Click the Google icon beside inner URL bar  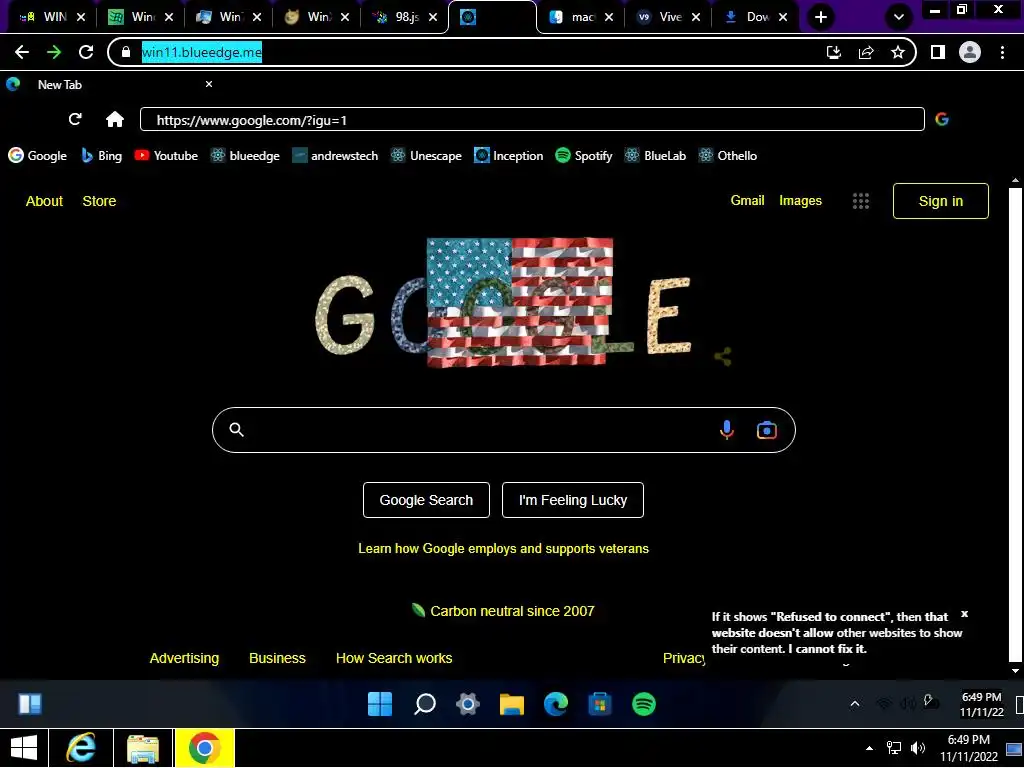pos(942,120)
